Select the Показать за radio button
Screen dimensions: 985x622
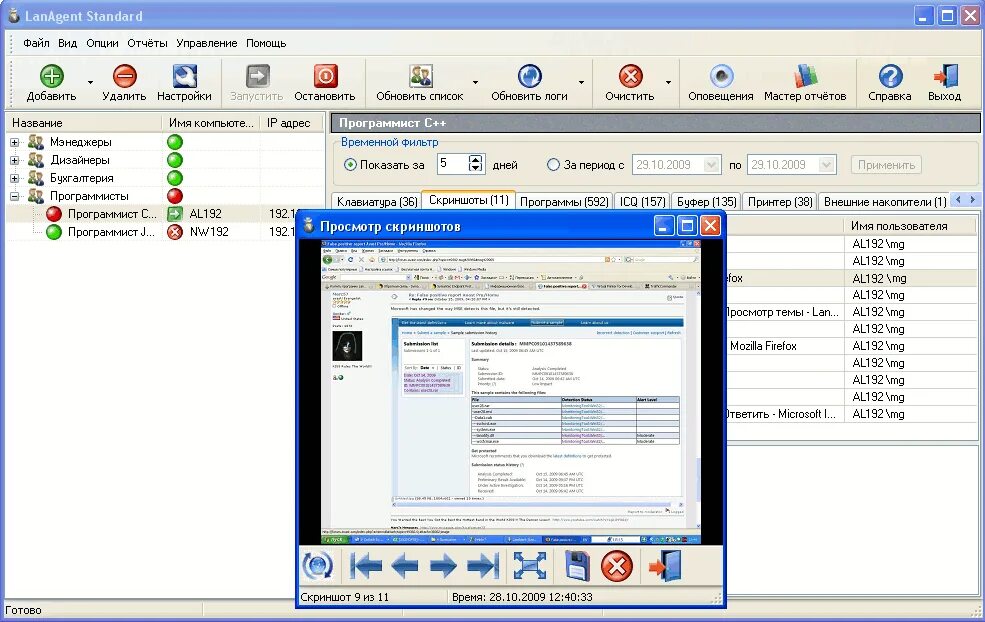click(351, 165)
